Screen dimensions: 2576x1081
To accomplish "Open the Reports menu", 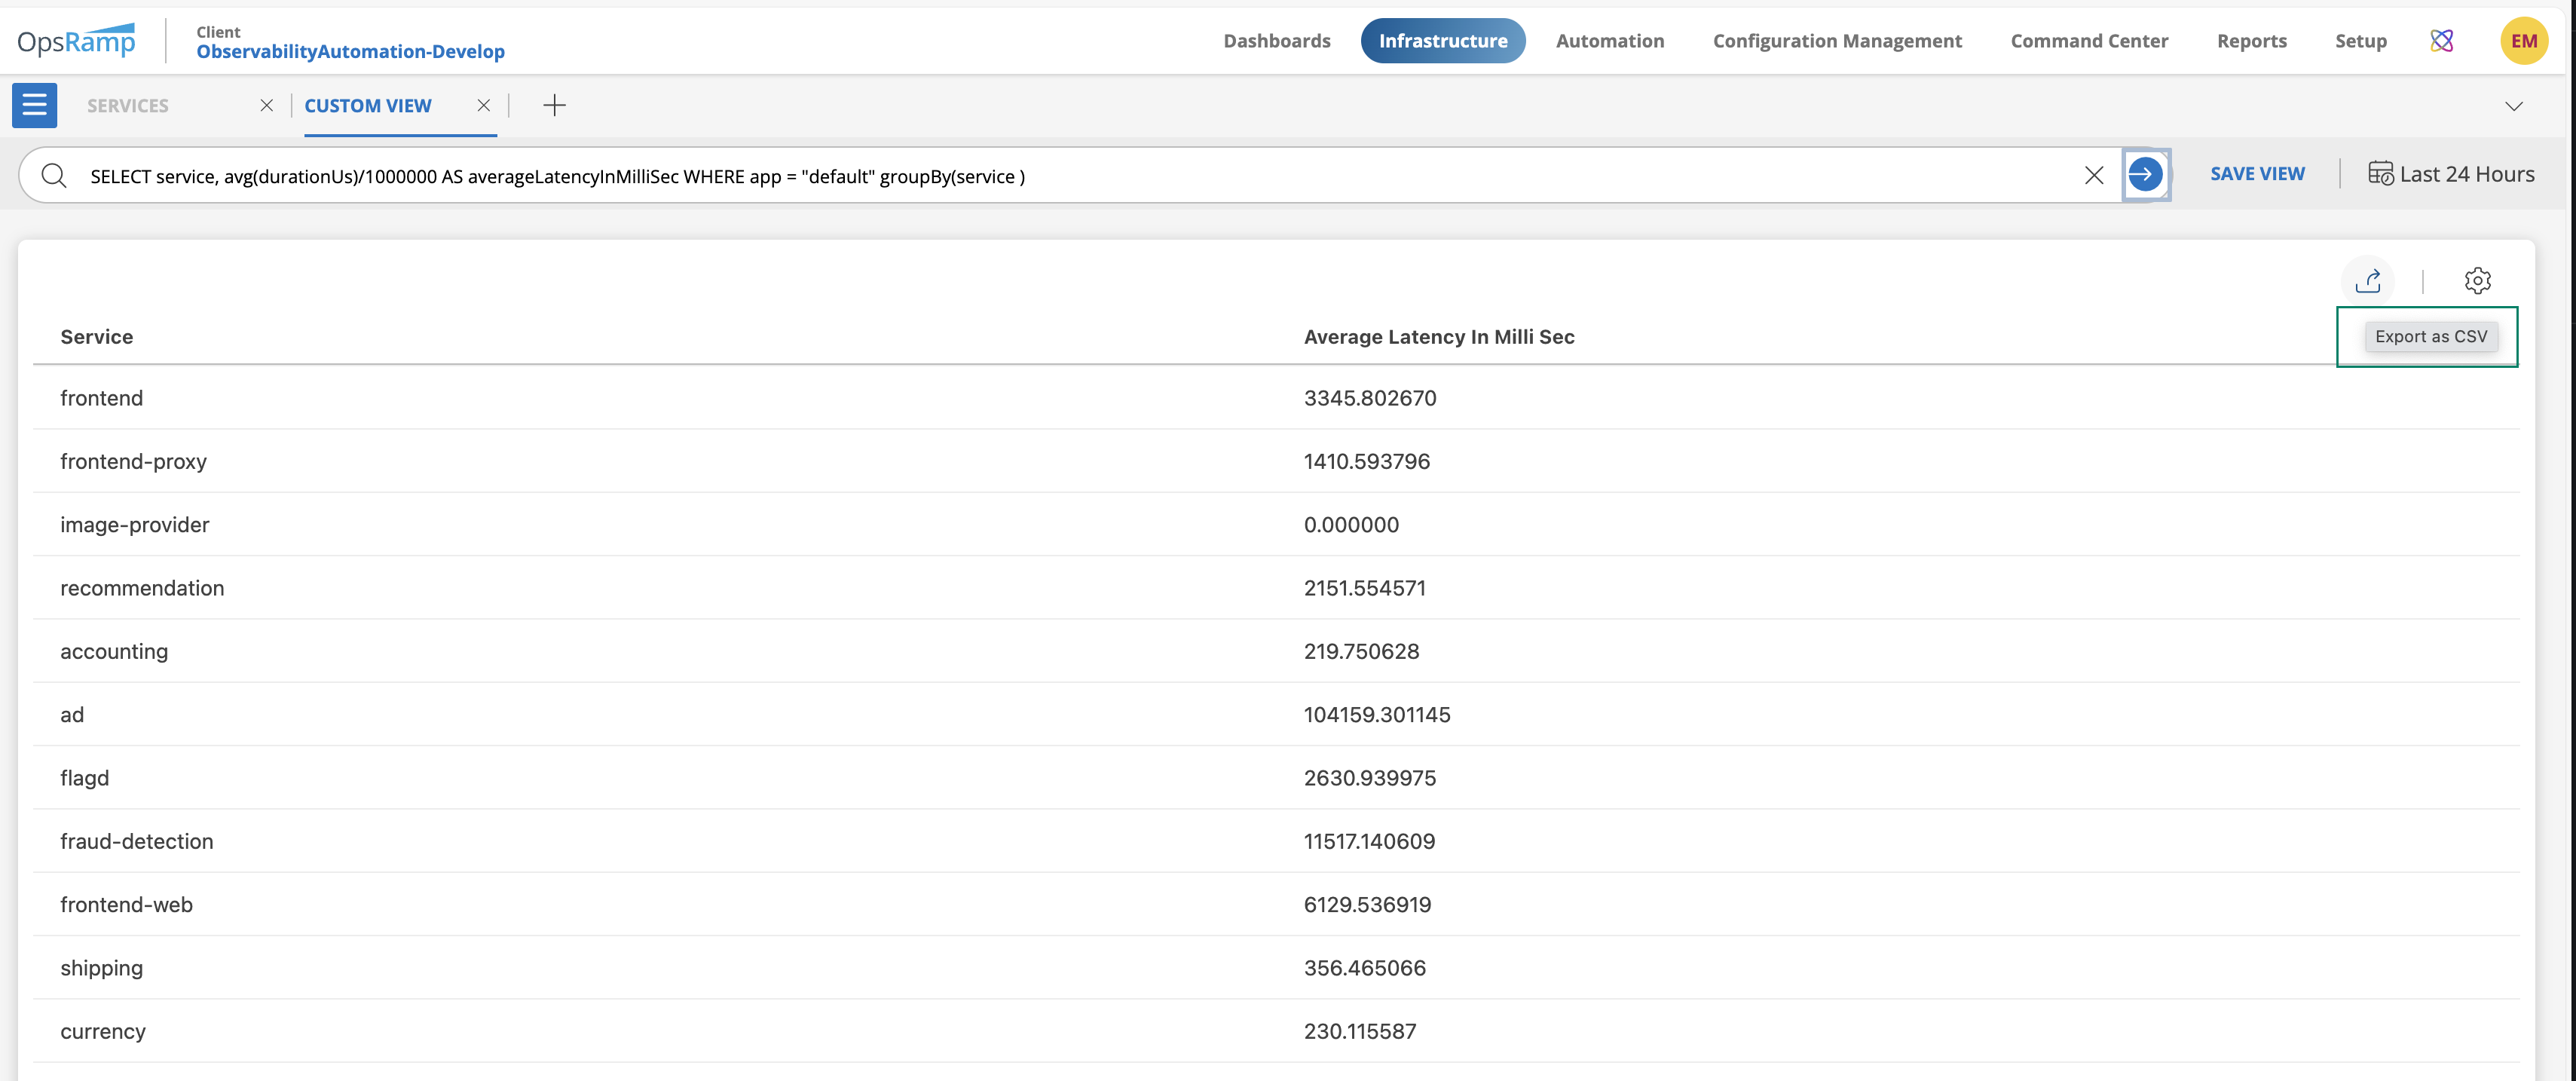I will 2251,41.
